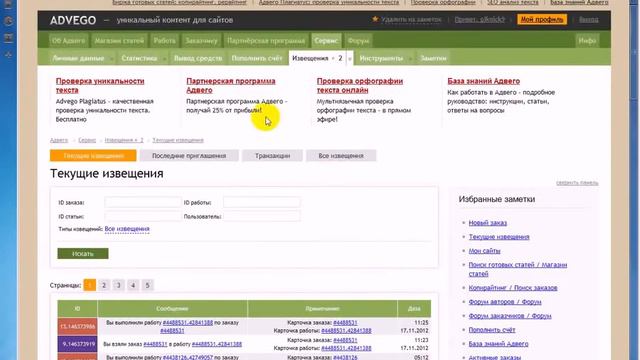Click the green 'Искать' search button
Viewport: 640px width, 360px height.
click(83, 253)
